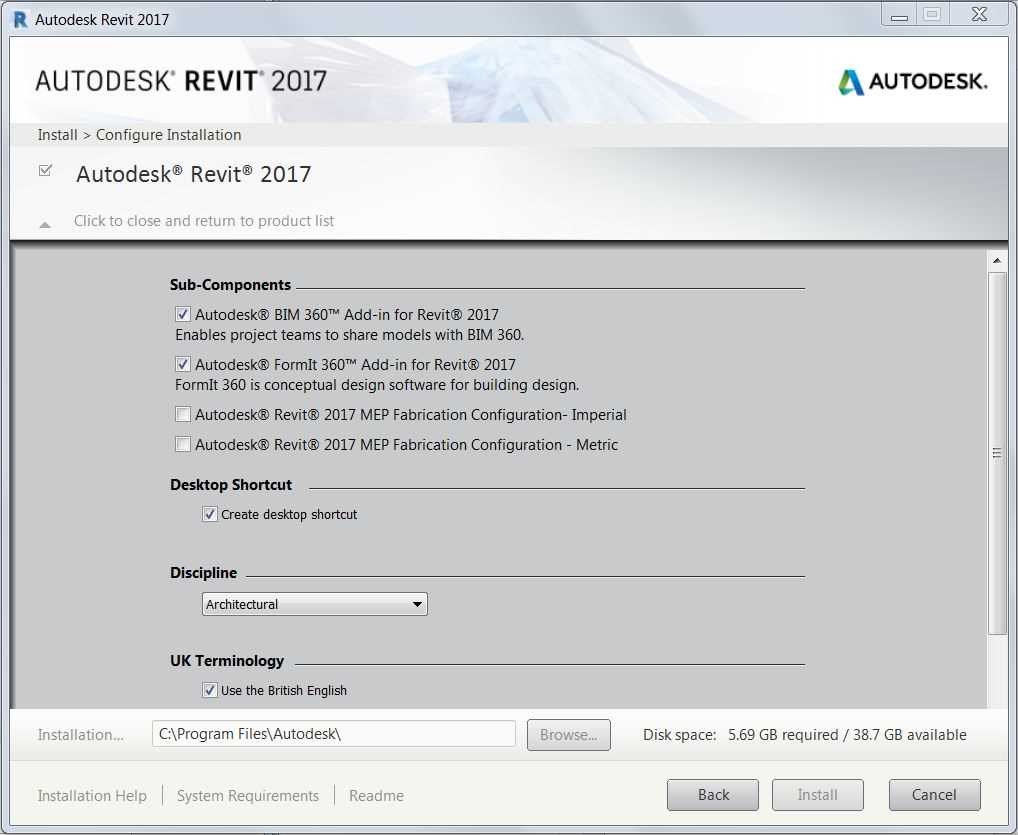1018x835 pixels.
Task: Click the Cancel button
Action: click(934, 795)
